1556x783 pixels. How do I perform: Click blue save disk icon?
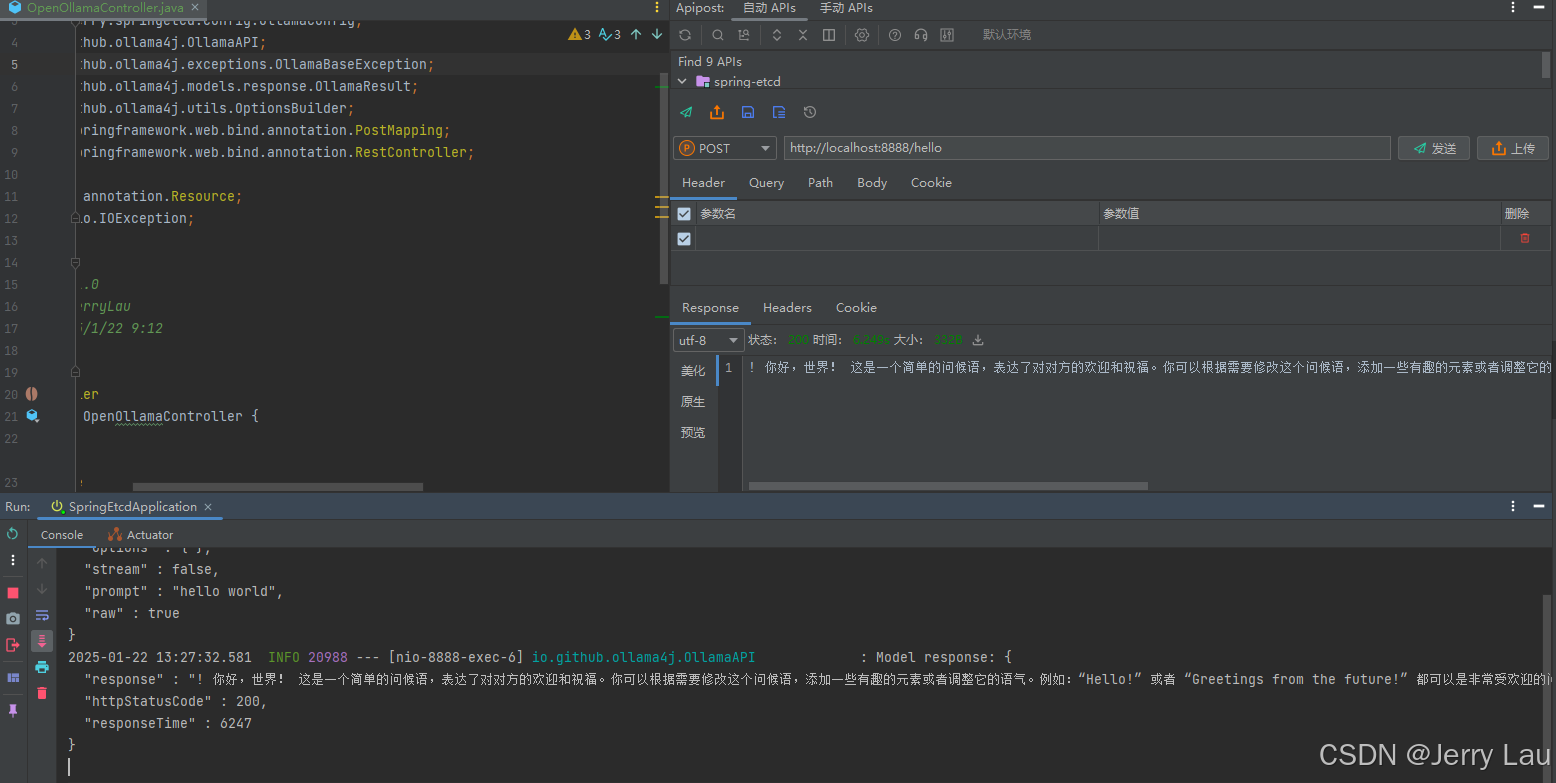point(748,112)
